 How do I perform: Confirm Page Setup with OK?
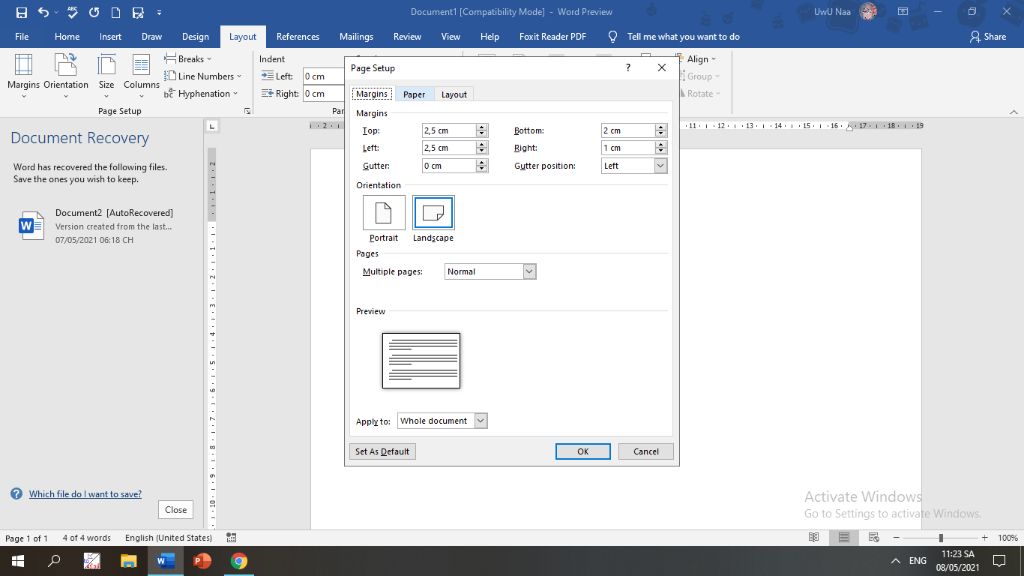click(583, 451)
